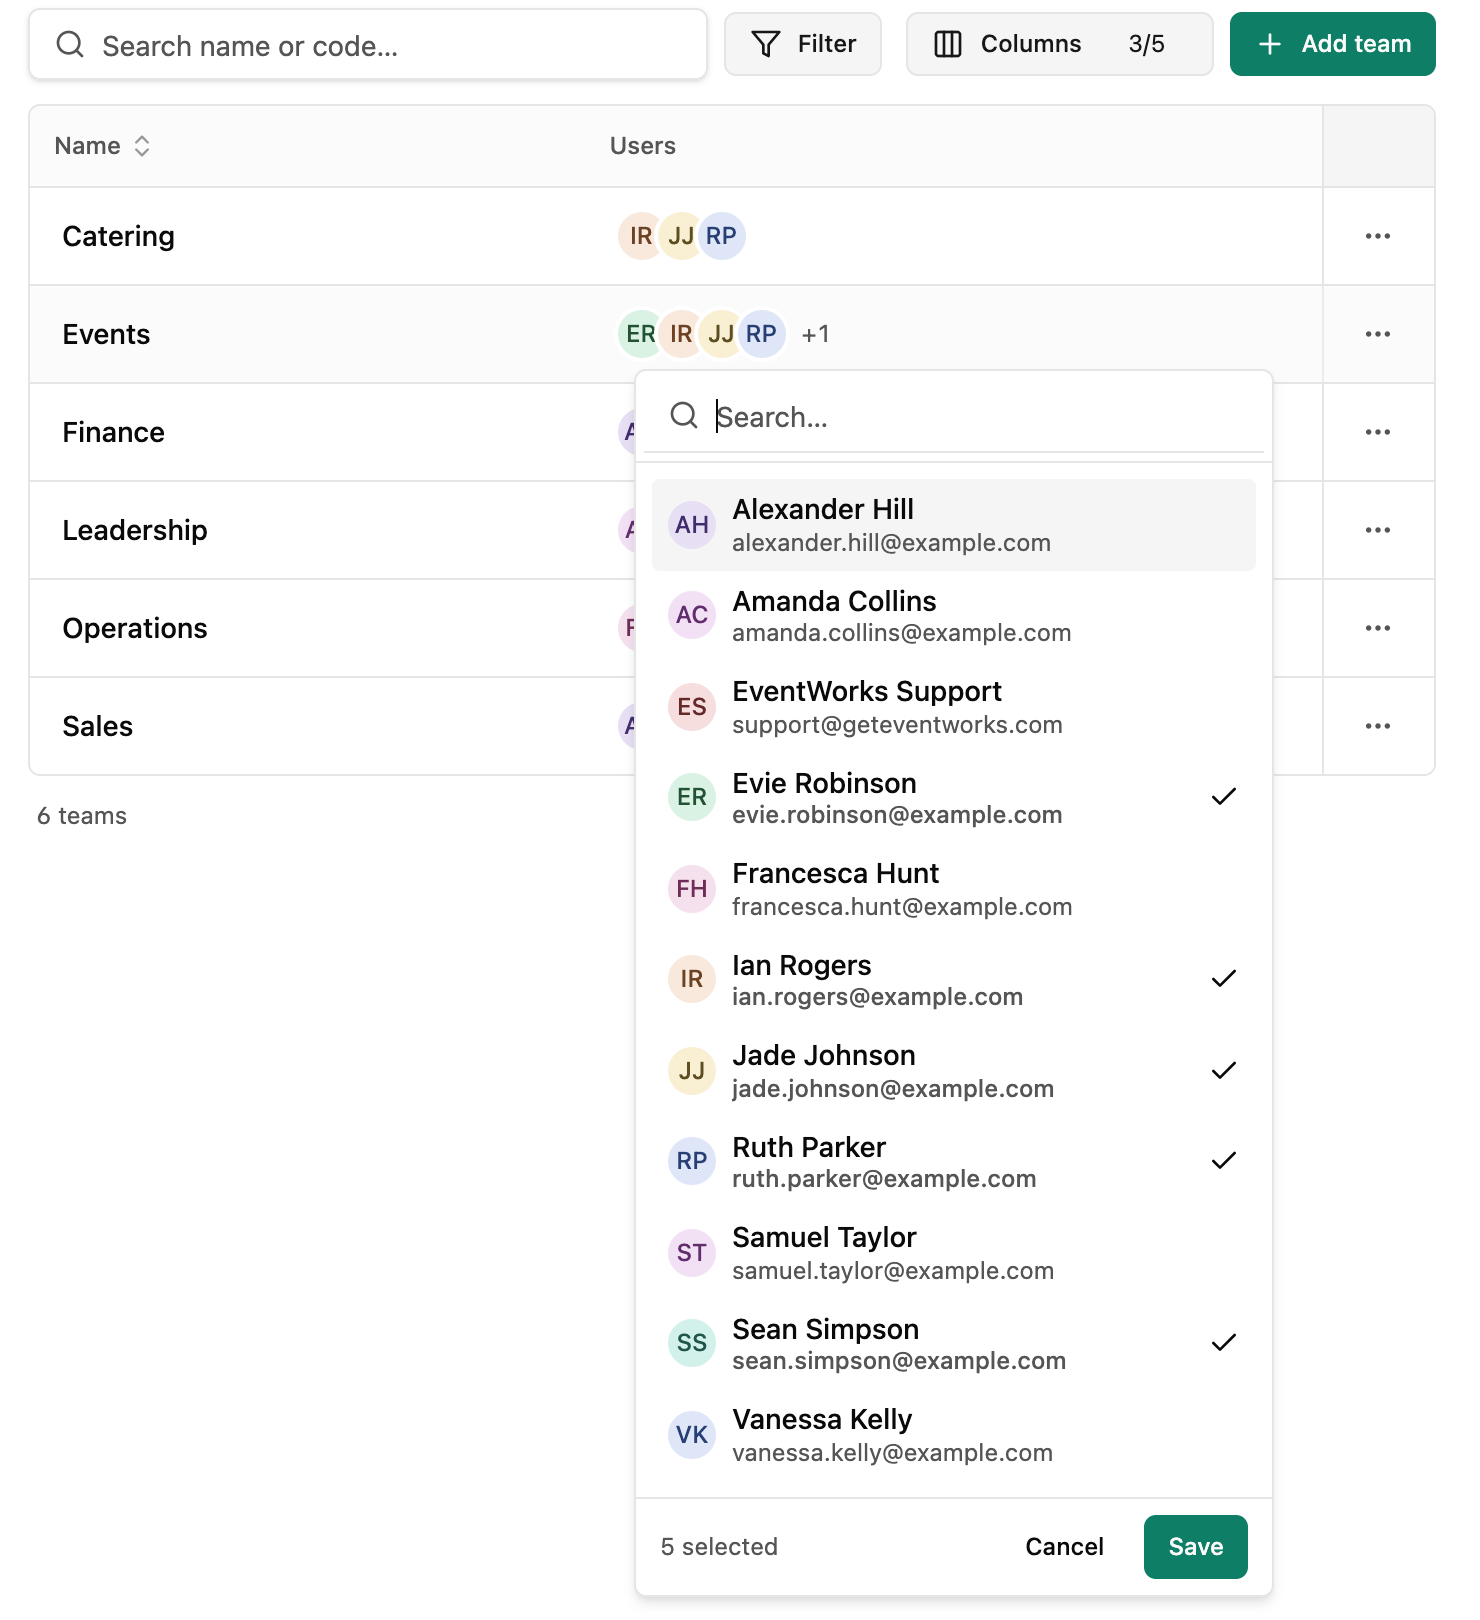
Task: Open the more options menu for Catering
Action: coord(1378,236)
